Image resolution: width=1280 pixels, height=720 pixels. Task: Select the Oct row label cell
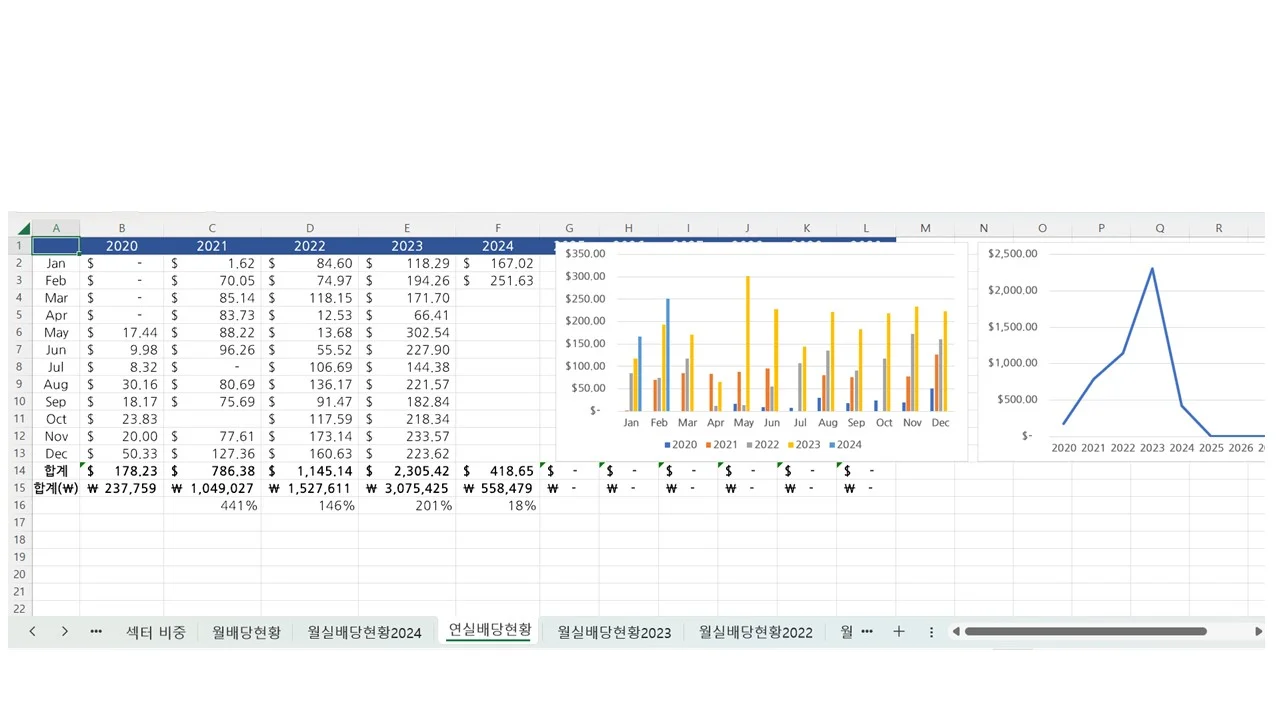point(56,419)
